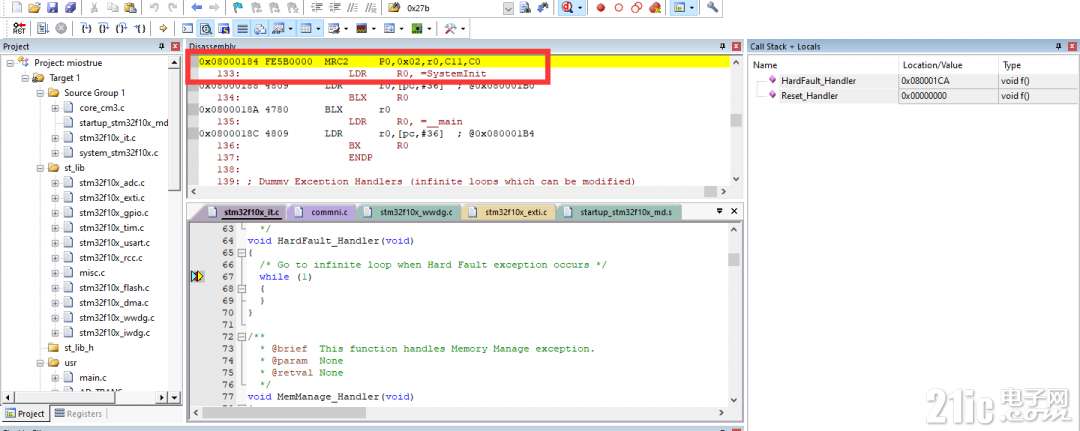
Task: Select stm32f10x_gpio.c in project tree
Action: point(114,213)
